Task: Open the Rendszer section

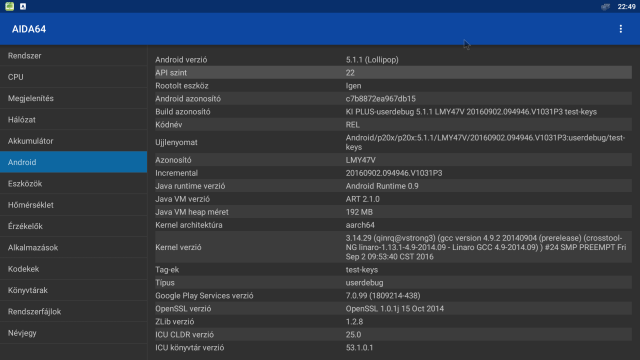Action: point(73,56)
